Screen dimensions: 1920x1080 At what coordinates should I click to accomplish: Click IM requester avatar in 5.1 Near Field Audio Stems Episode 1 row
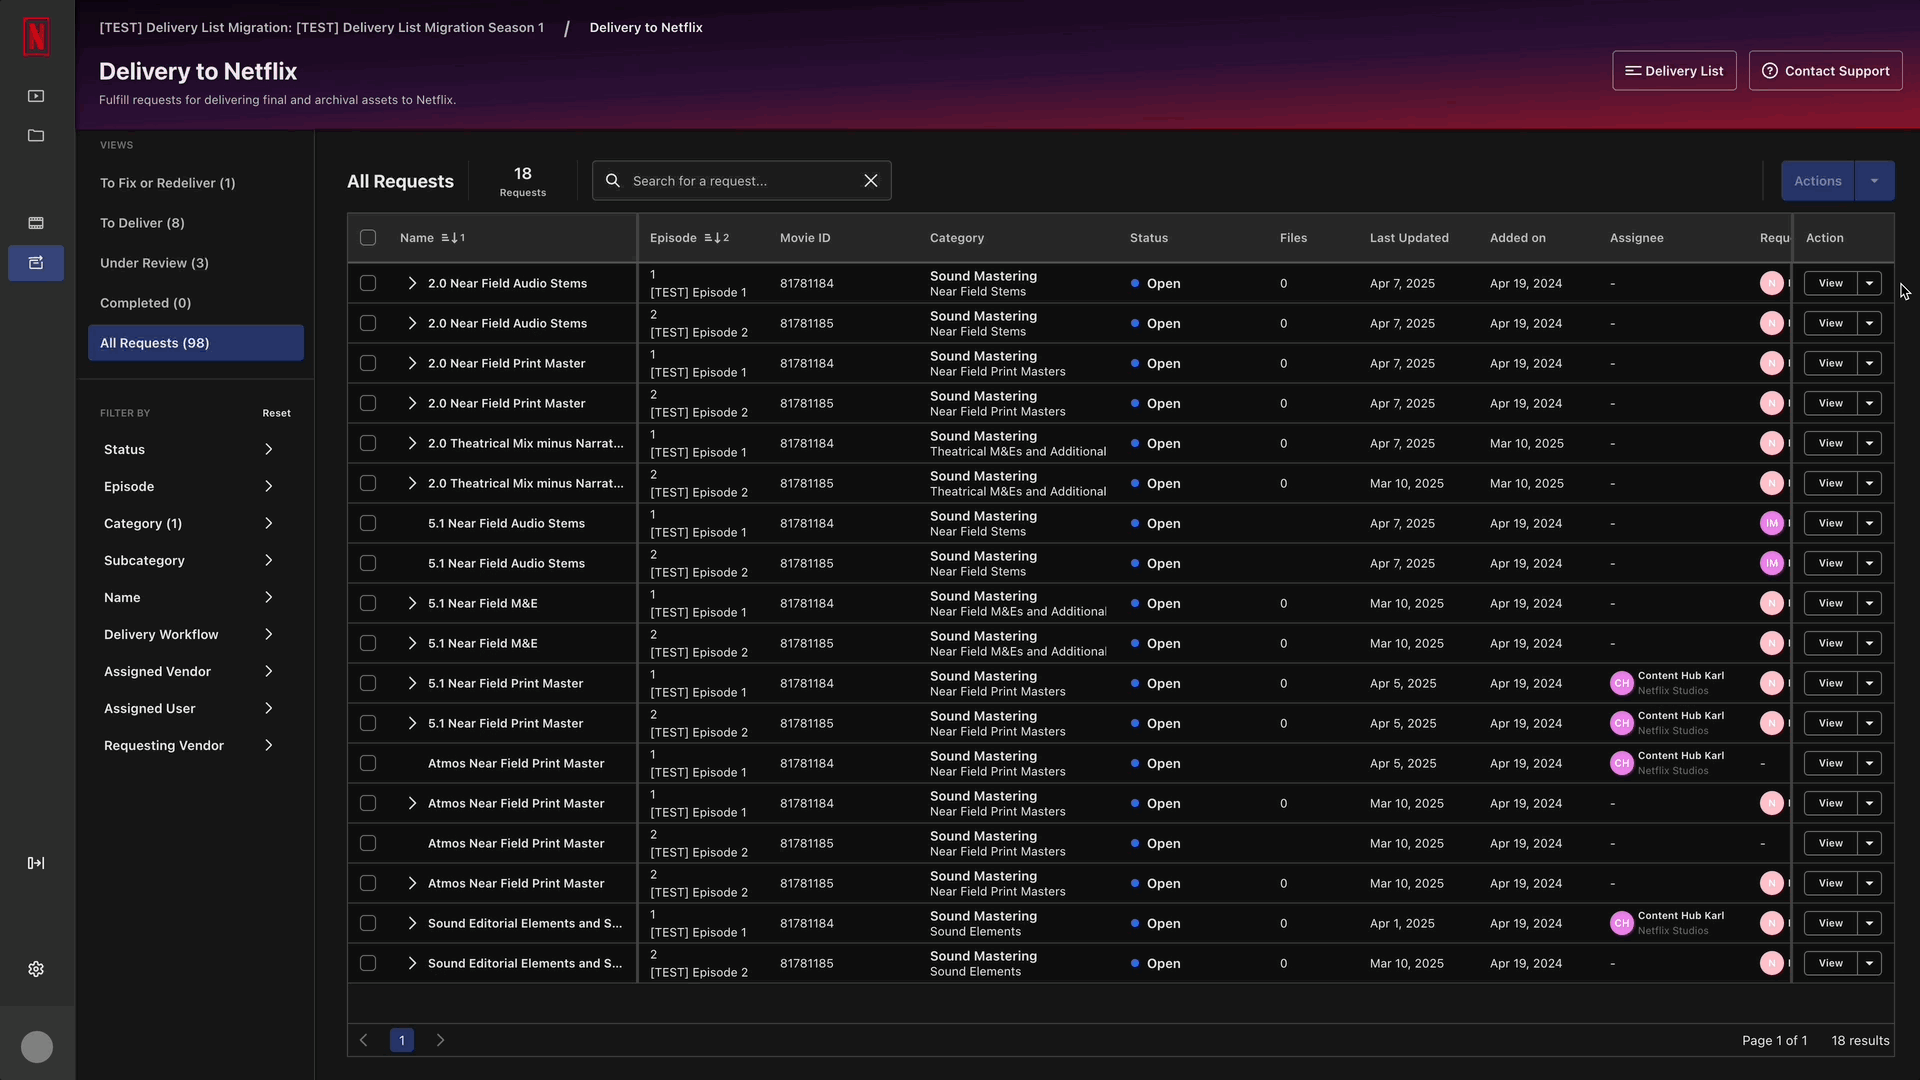click(x=1772, y=523)
